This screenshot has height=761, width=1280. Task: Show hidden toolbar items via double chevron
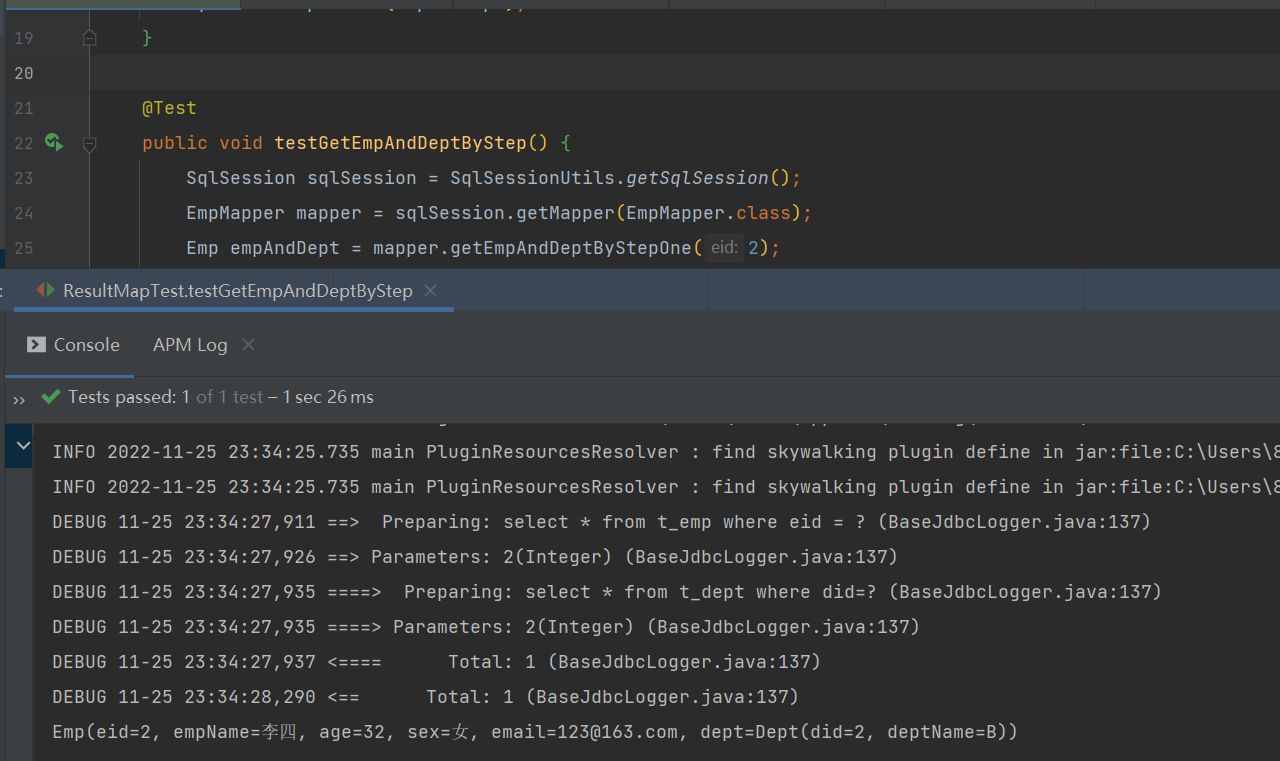(19, 399)
